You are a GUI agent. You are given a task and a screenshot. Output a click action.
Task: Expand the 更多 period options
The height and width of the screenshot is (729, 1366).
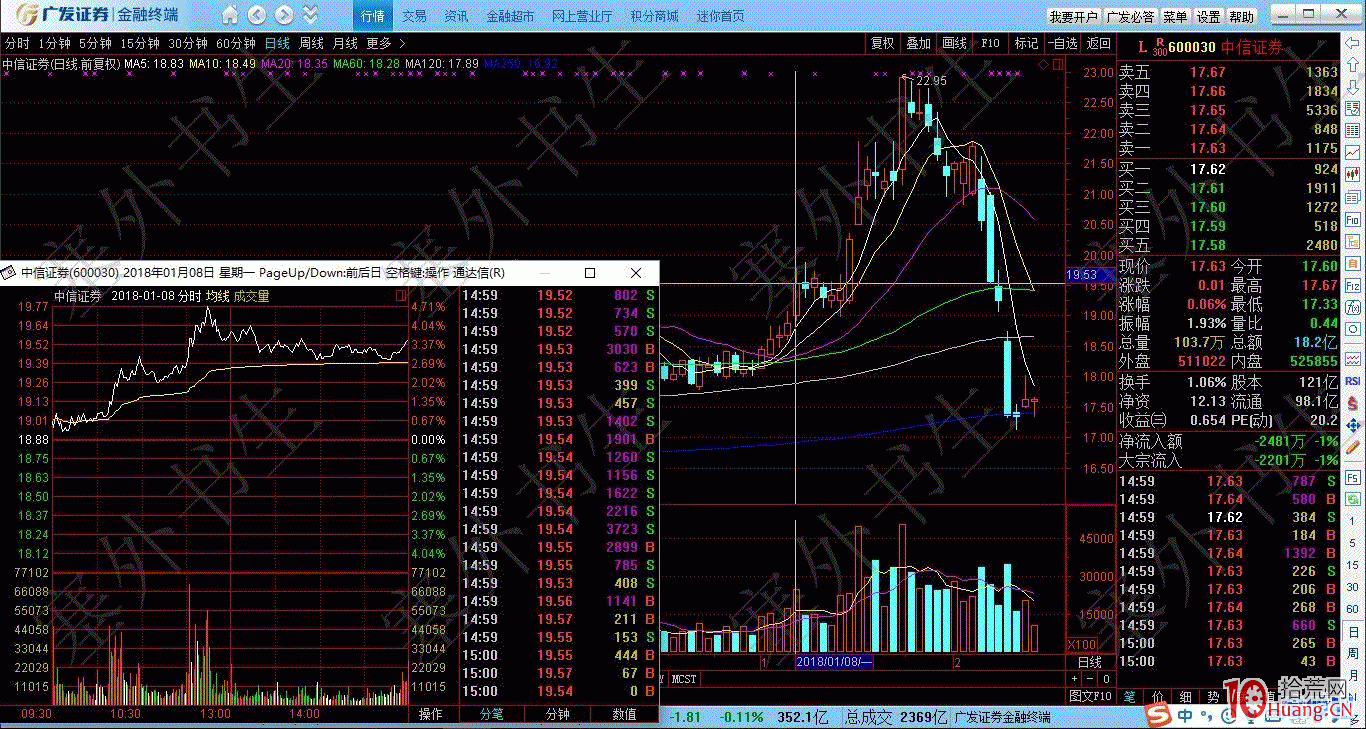coord(386,43)
